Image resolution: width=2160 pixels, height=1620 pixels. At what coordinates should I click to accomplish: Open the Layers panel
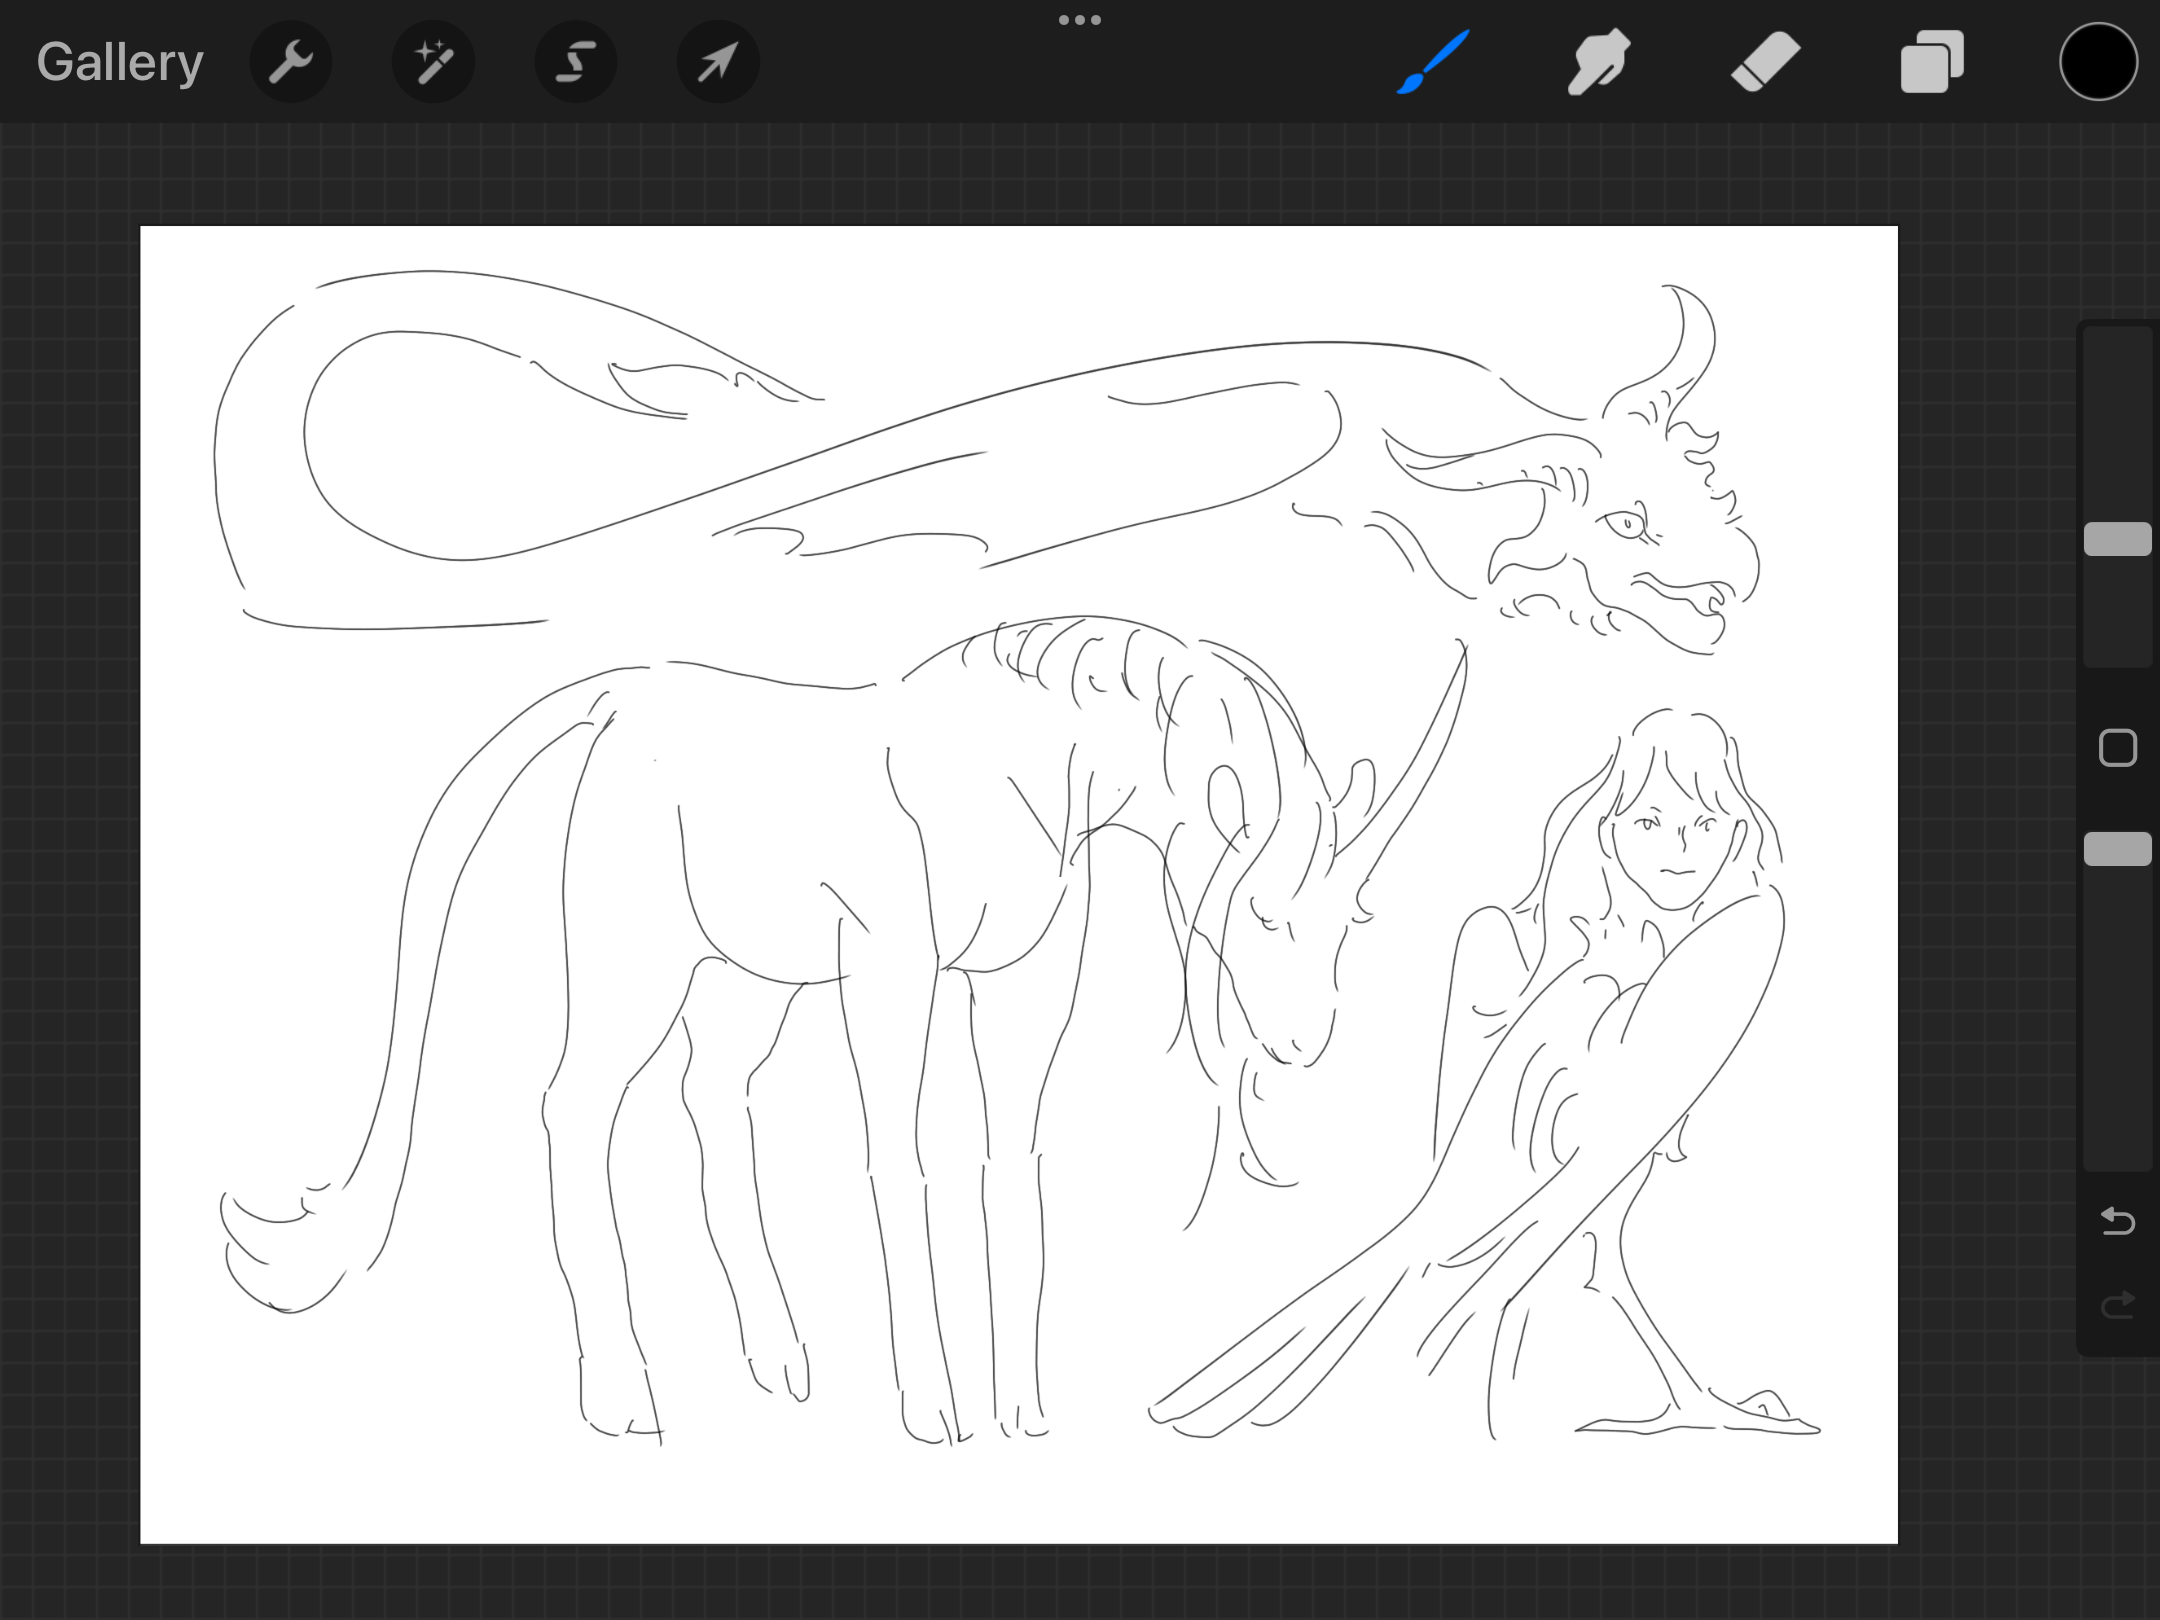pos(1932,62)
